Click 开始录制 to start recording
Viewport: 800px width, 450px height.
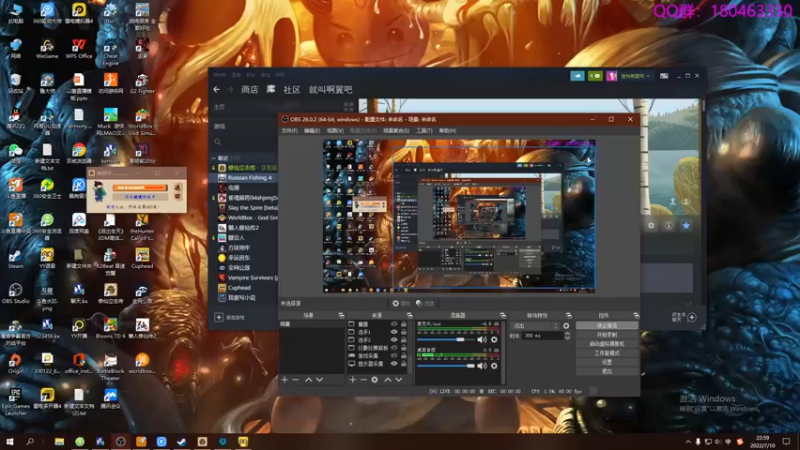pos(607,335)
